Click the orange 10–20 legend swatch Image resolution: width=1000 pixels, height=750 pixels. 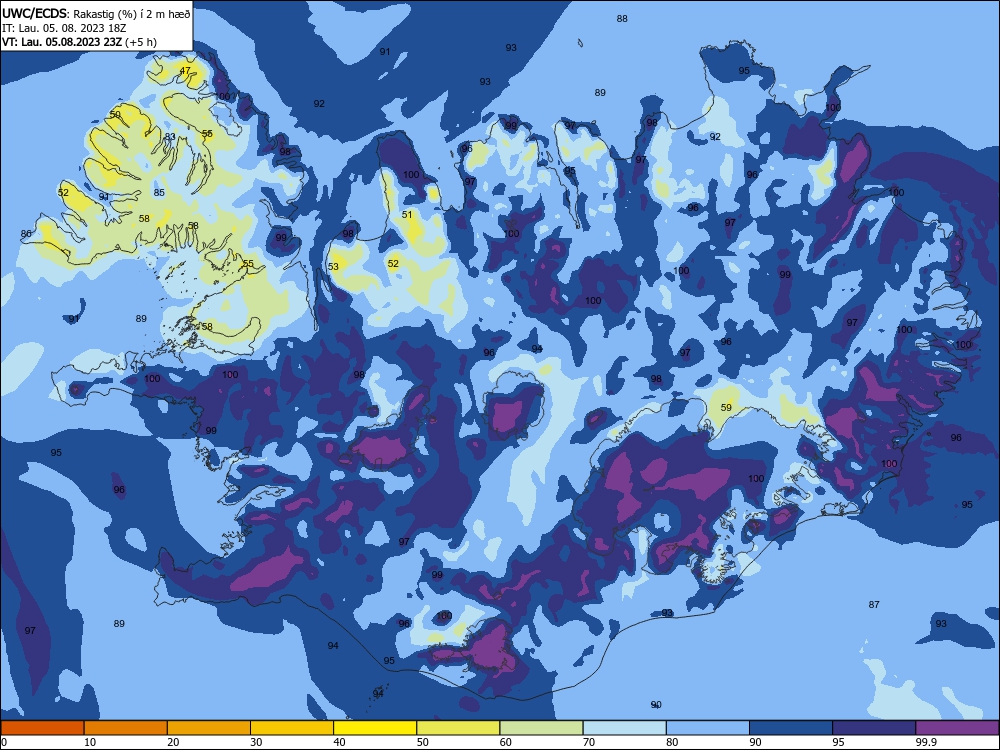pyautogui.click(x=126, y=728)
